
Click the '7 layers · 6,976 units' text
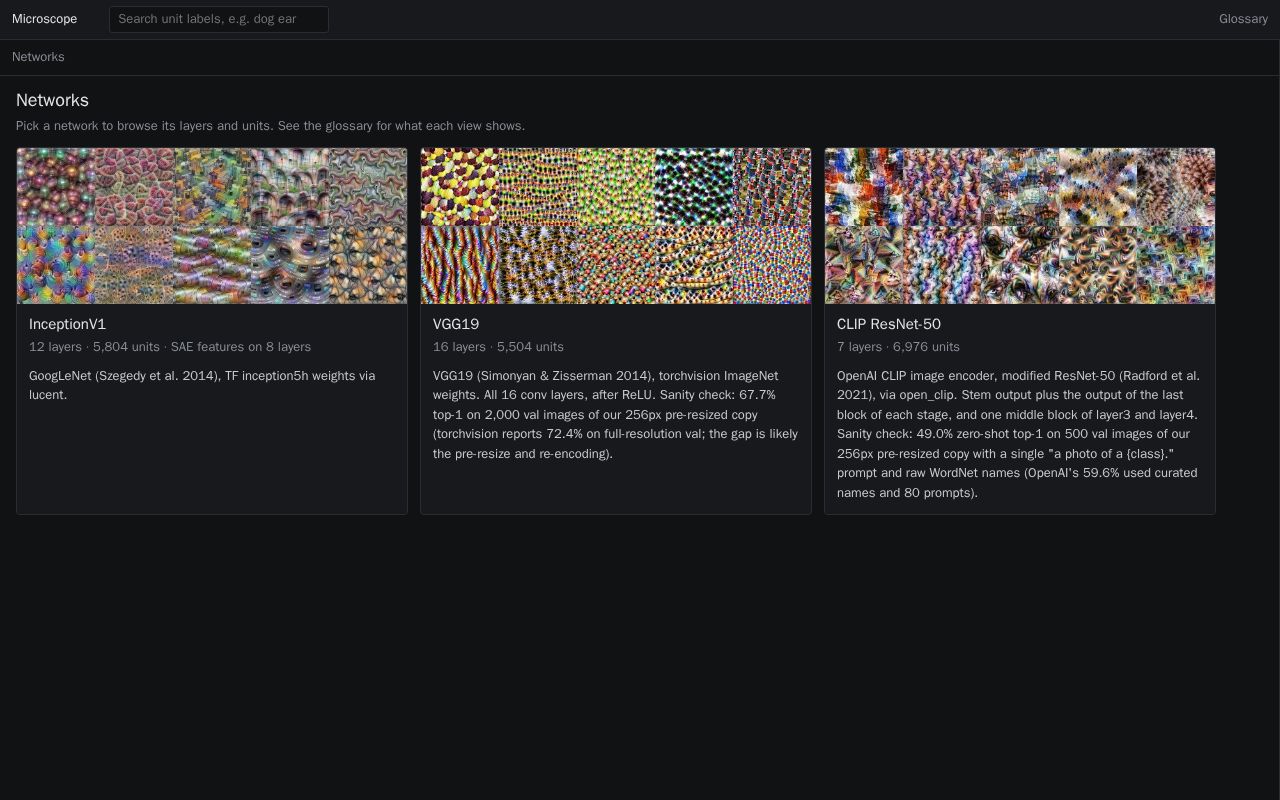[898, 347]
